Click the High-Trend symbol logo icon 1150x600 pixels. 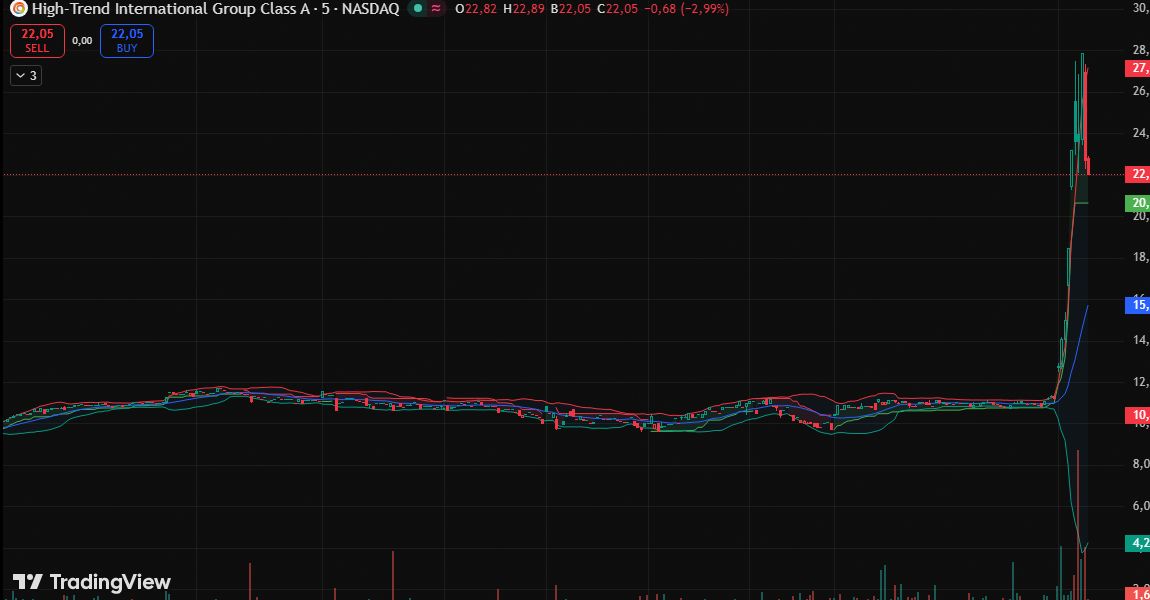(18, 9)
